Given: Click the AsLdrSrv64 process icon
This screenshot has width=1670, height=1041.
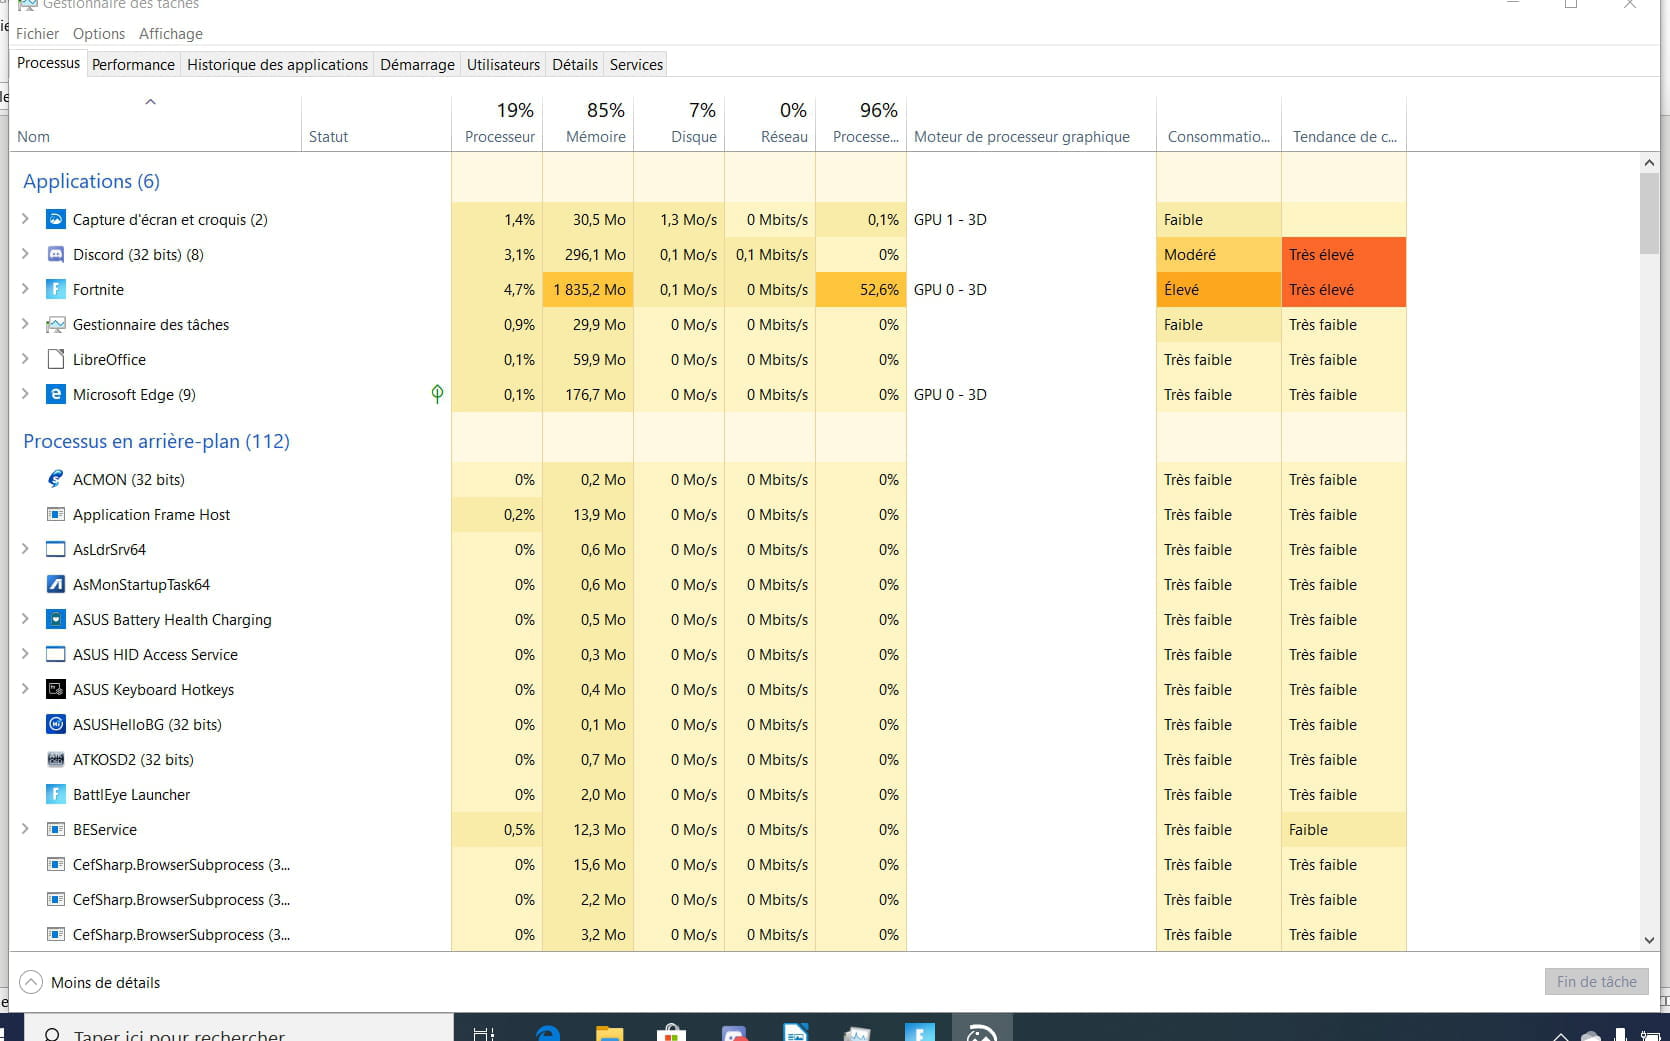Looking at the screenshot, I should (x=56, y=549).
